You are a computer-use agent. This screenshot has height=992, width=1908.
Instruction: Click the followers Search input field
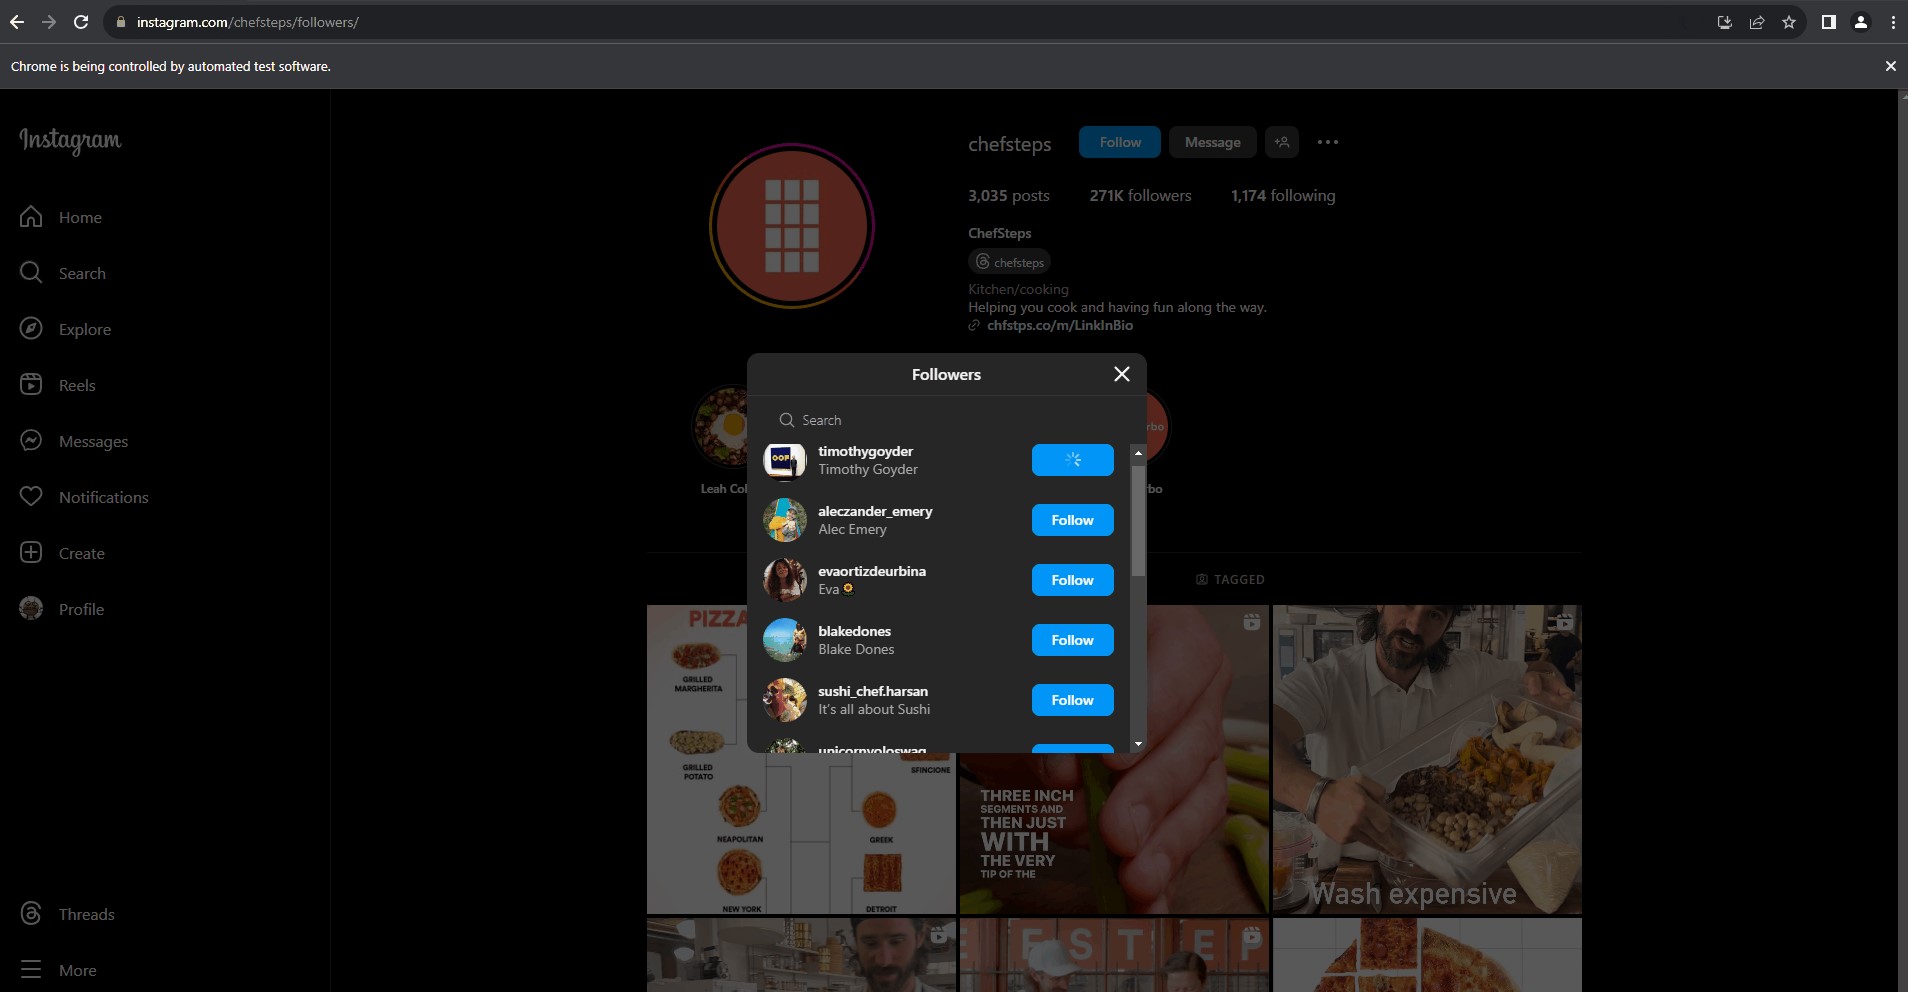click(x=946, y=420)
